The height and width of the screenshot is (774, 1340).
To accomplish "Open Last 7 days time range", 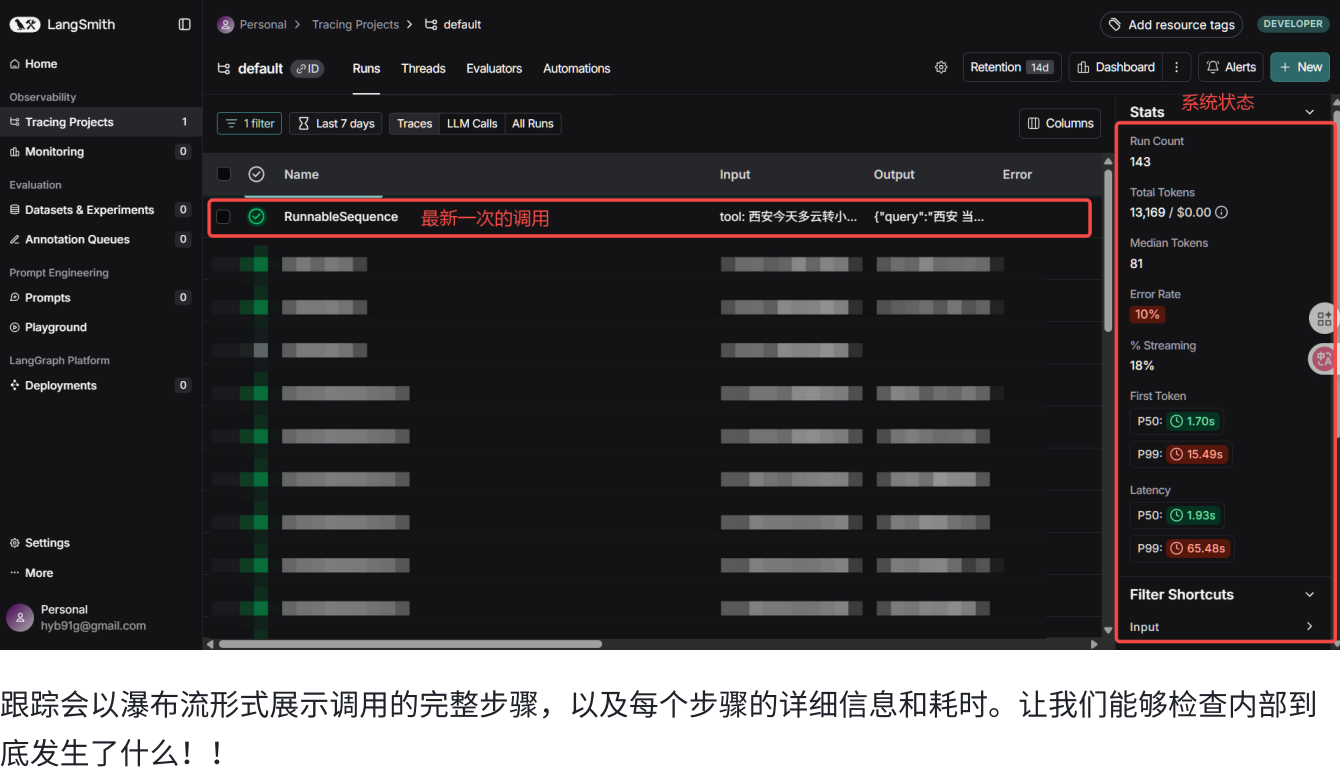I will (x=336, y=123).
